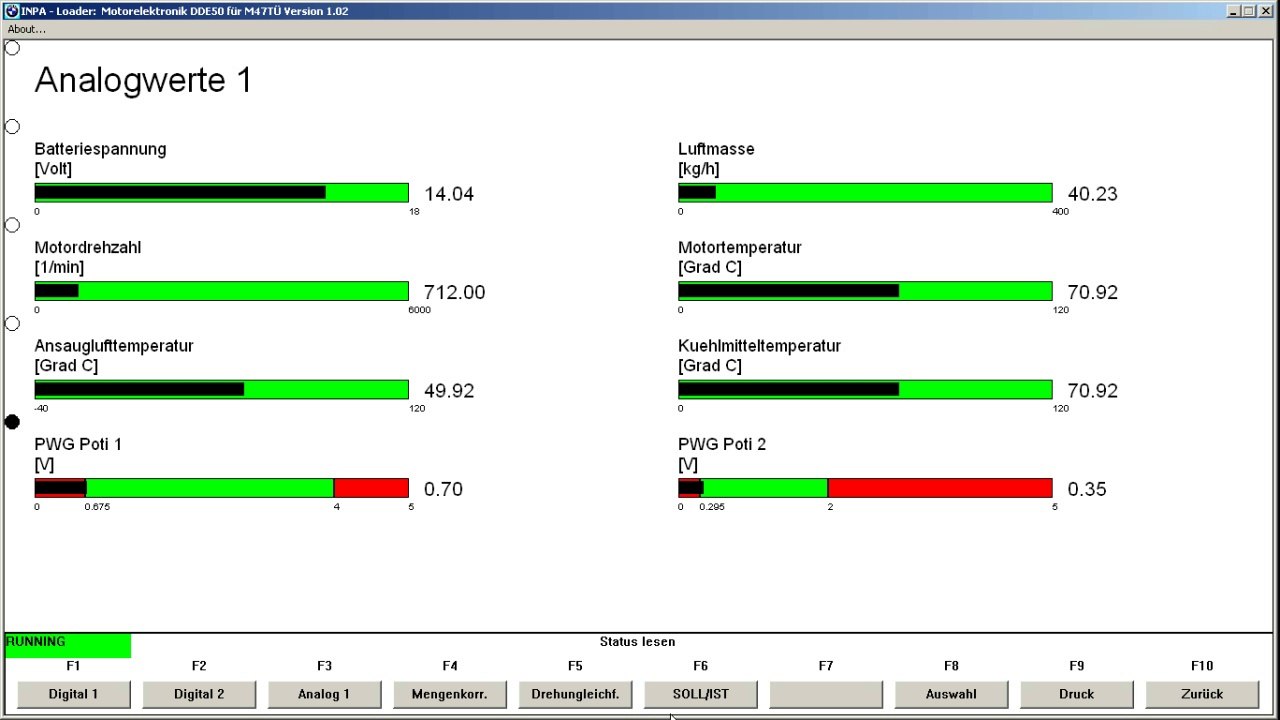1280x720 pixels.
Task: Click the Analogwerte 1 heading
Action: (x=143, y=80)
